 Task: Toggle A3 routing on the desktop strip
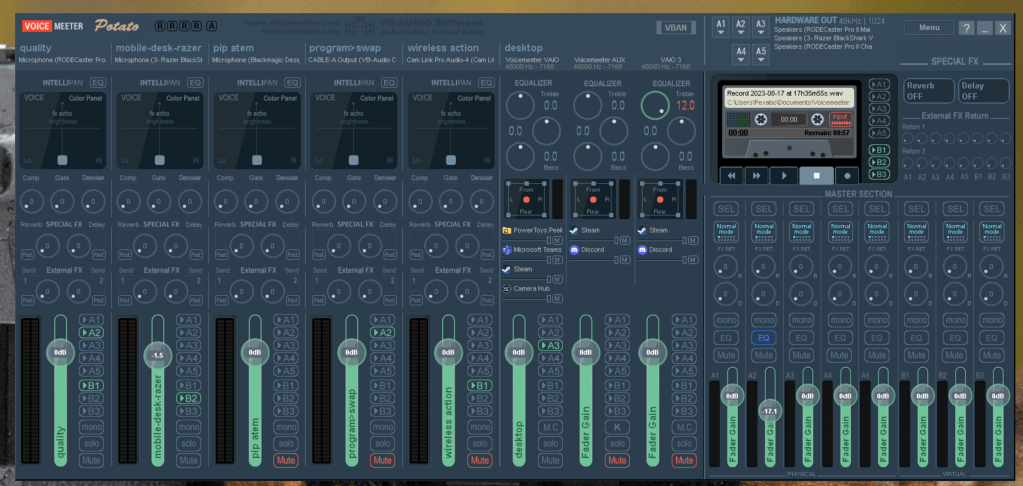pyautogui.click(x=550, y=346)
